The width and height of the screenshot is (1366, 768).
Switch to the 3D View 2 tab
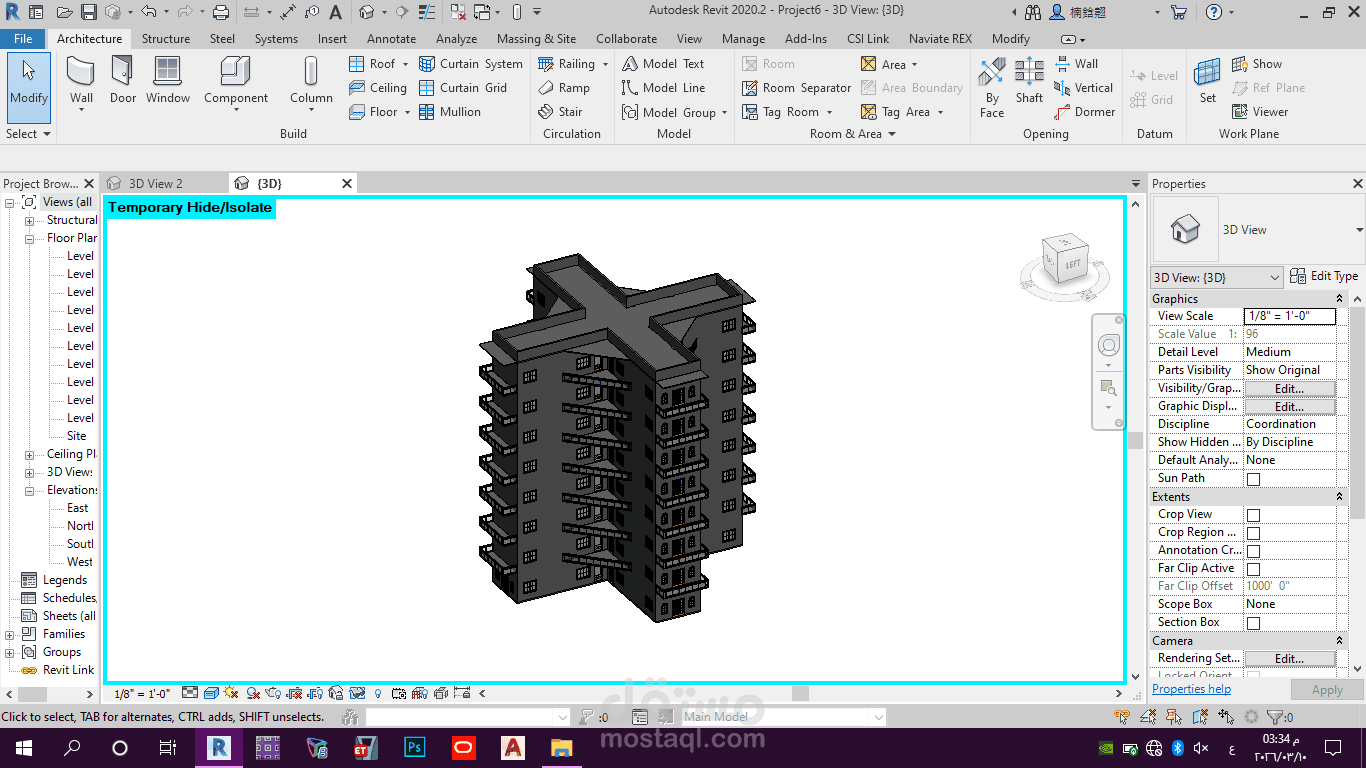pyautogui.click(x=156, y=184)
